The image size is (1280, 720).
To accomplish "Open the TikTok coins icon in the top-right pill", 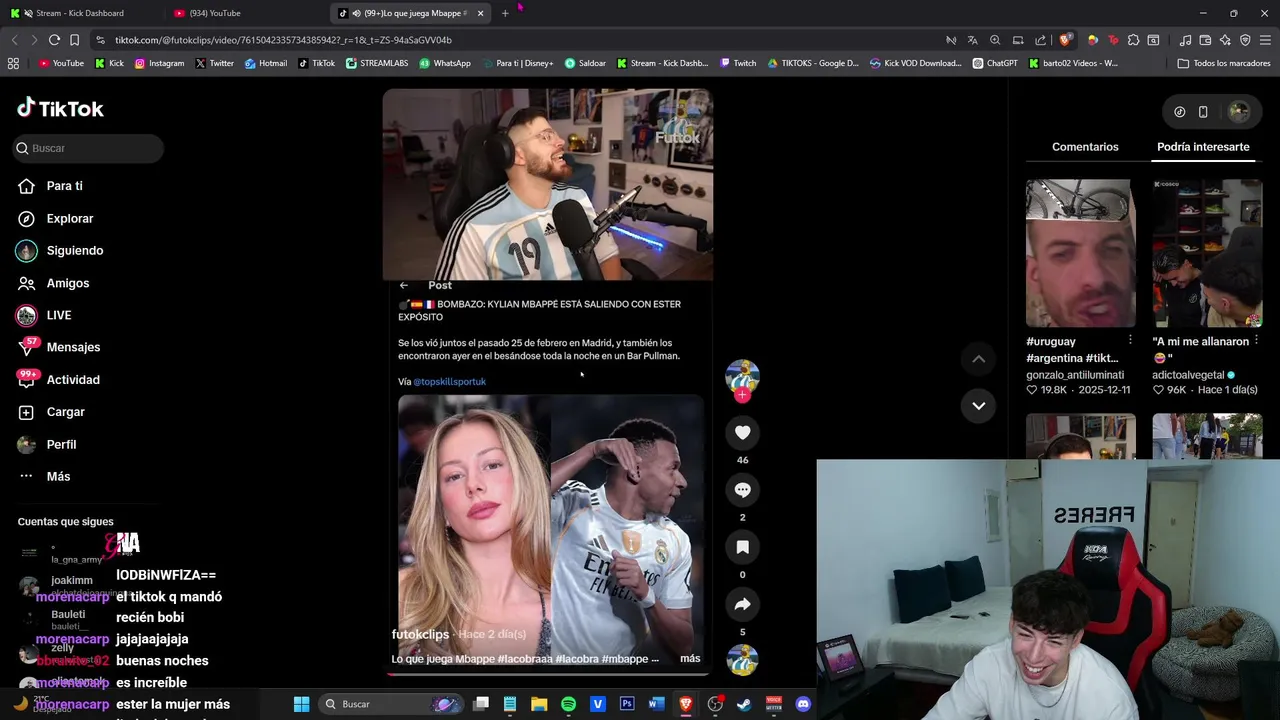I will pos(1179,112).
